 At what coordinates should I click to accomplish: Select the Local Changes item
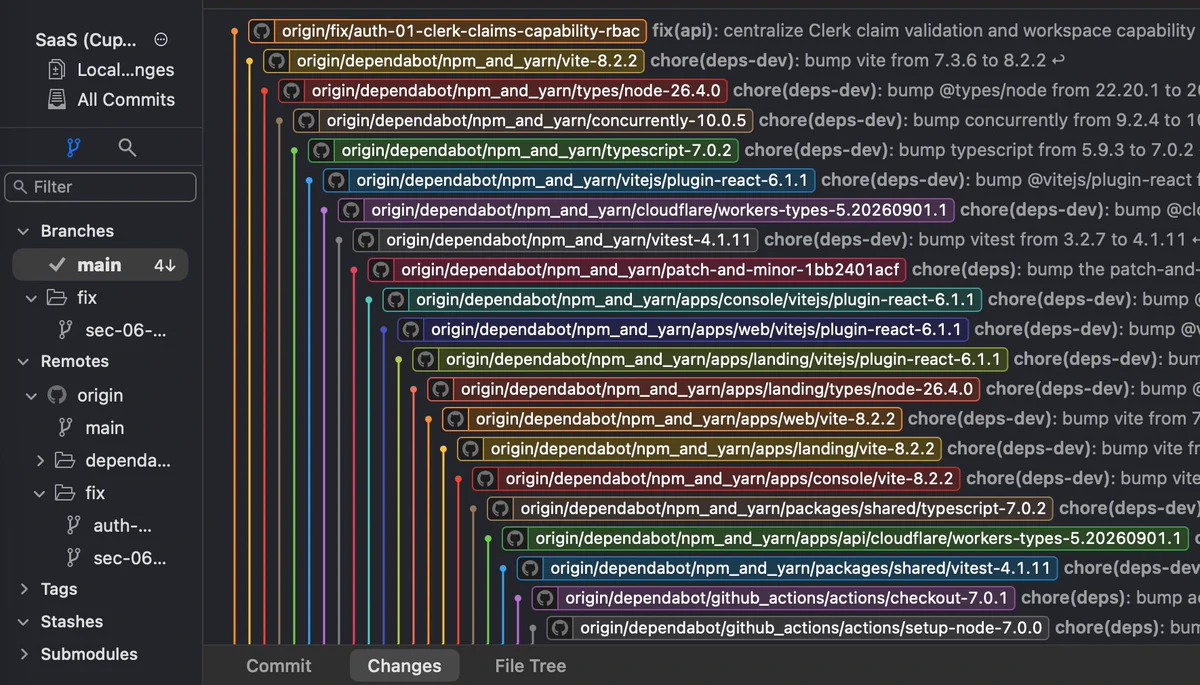pyautogui.click(x=111, y=70)
